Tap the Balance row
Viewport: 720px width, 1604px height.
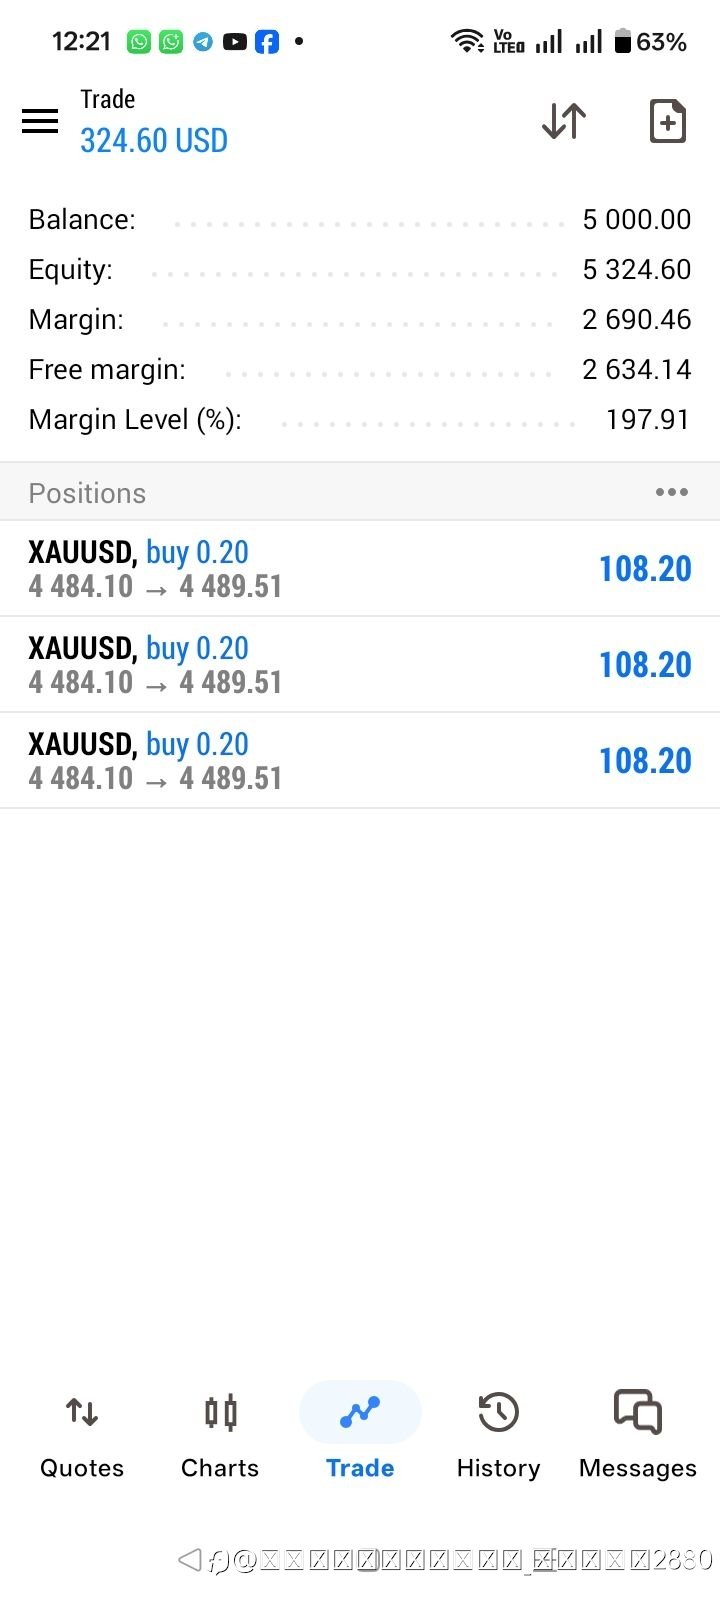pos(360,219)
